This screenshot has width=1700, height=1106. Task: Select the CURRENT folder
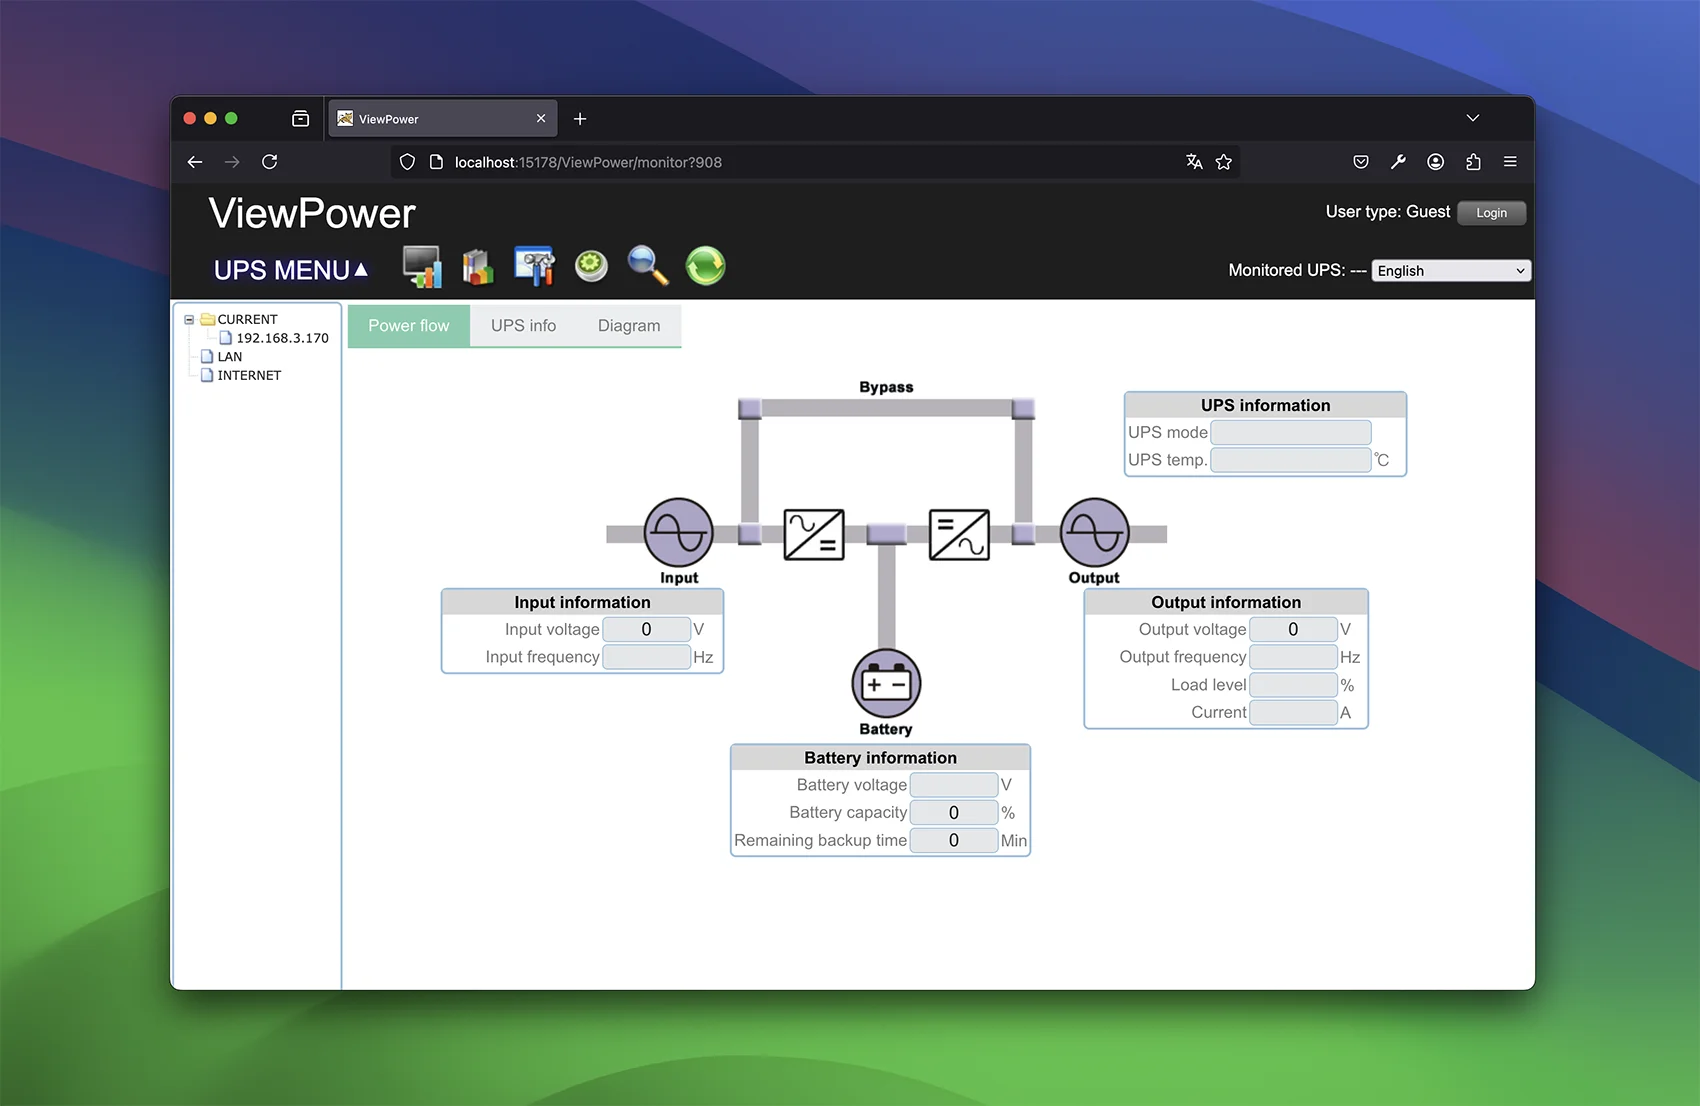(x=247, y=320)
